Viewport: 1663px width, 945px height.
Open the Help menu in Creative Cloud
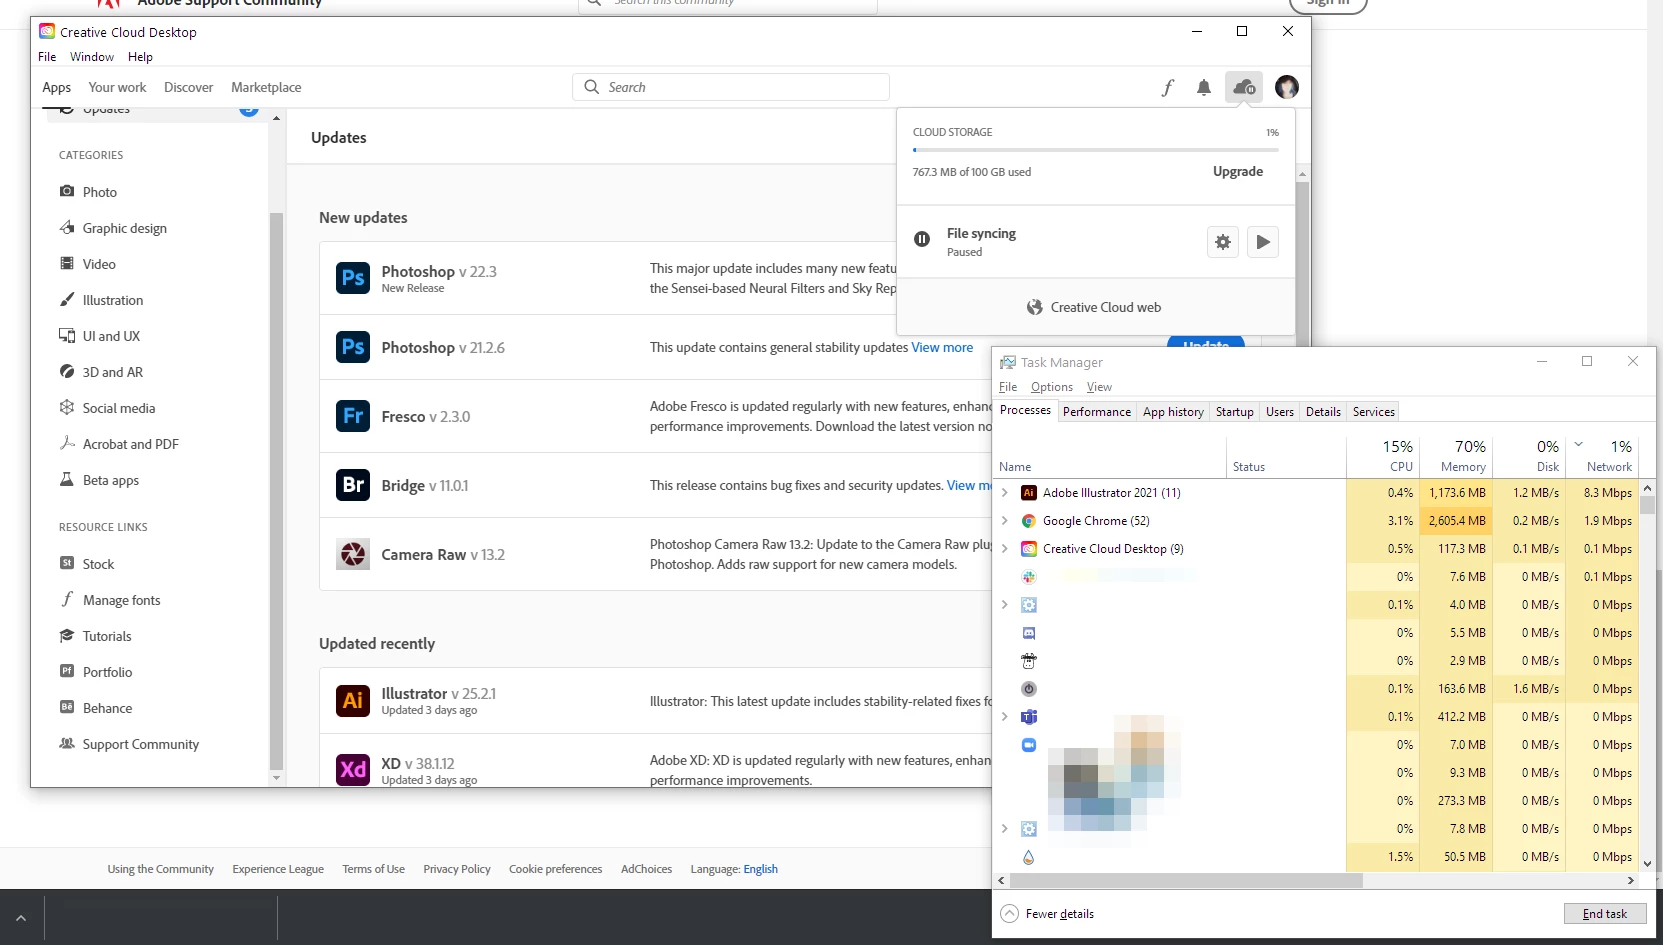point(140,57)
